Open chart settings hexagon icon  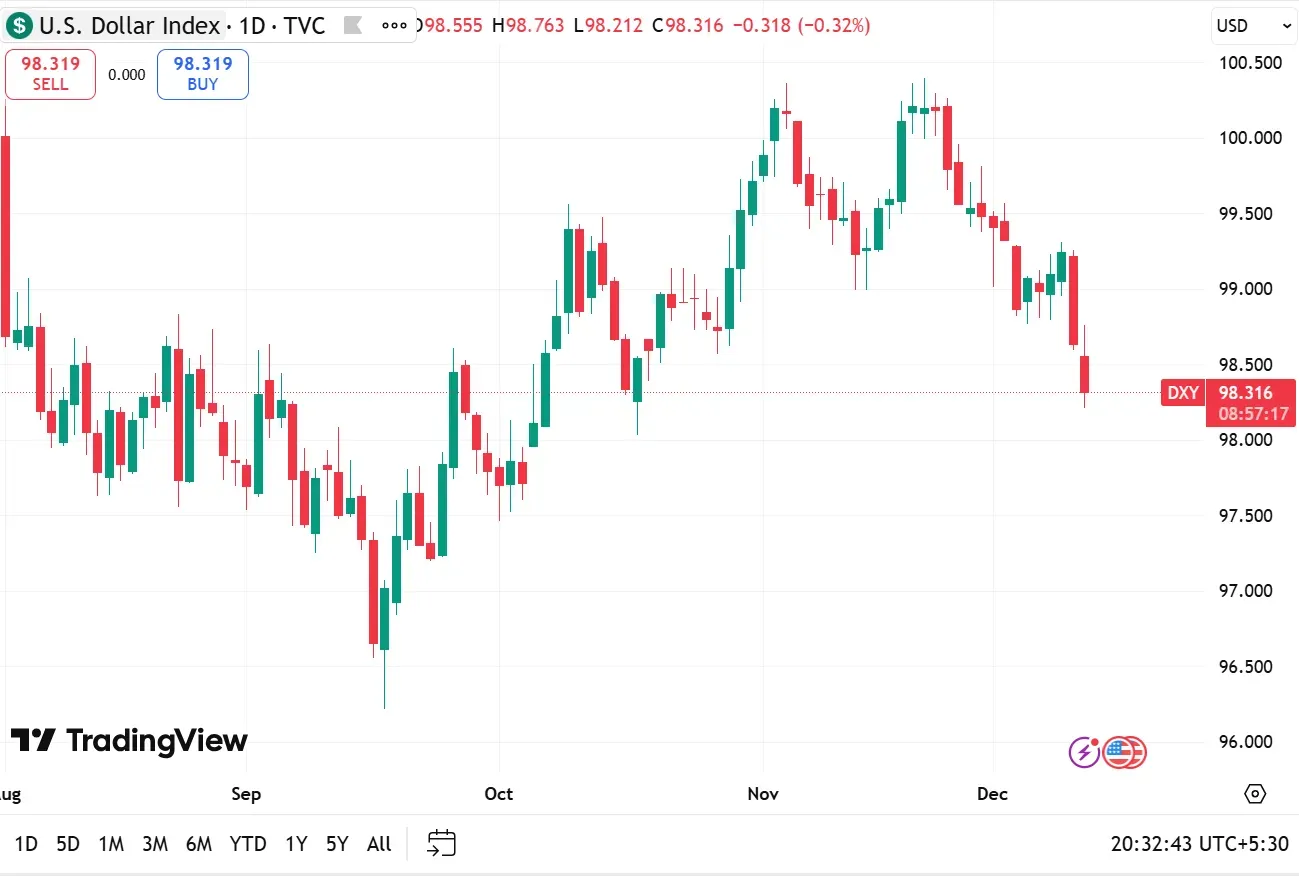pos(1255,794)
